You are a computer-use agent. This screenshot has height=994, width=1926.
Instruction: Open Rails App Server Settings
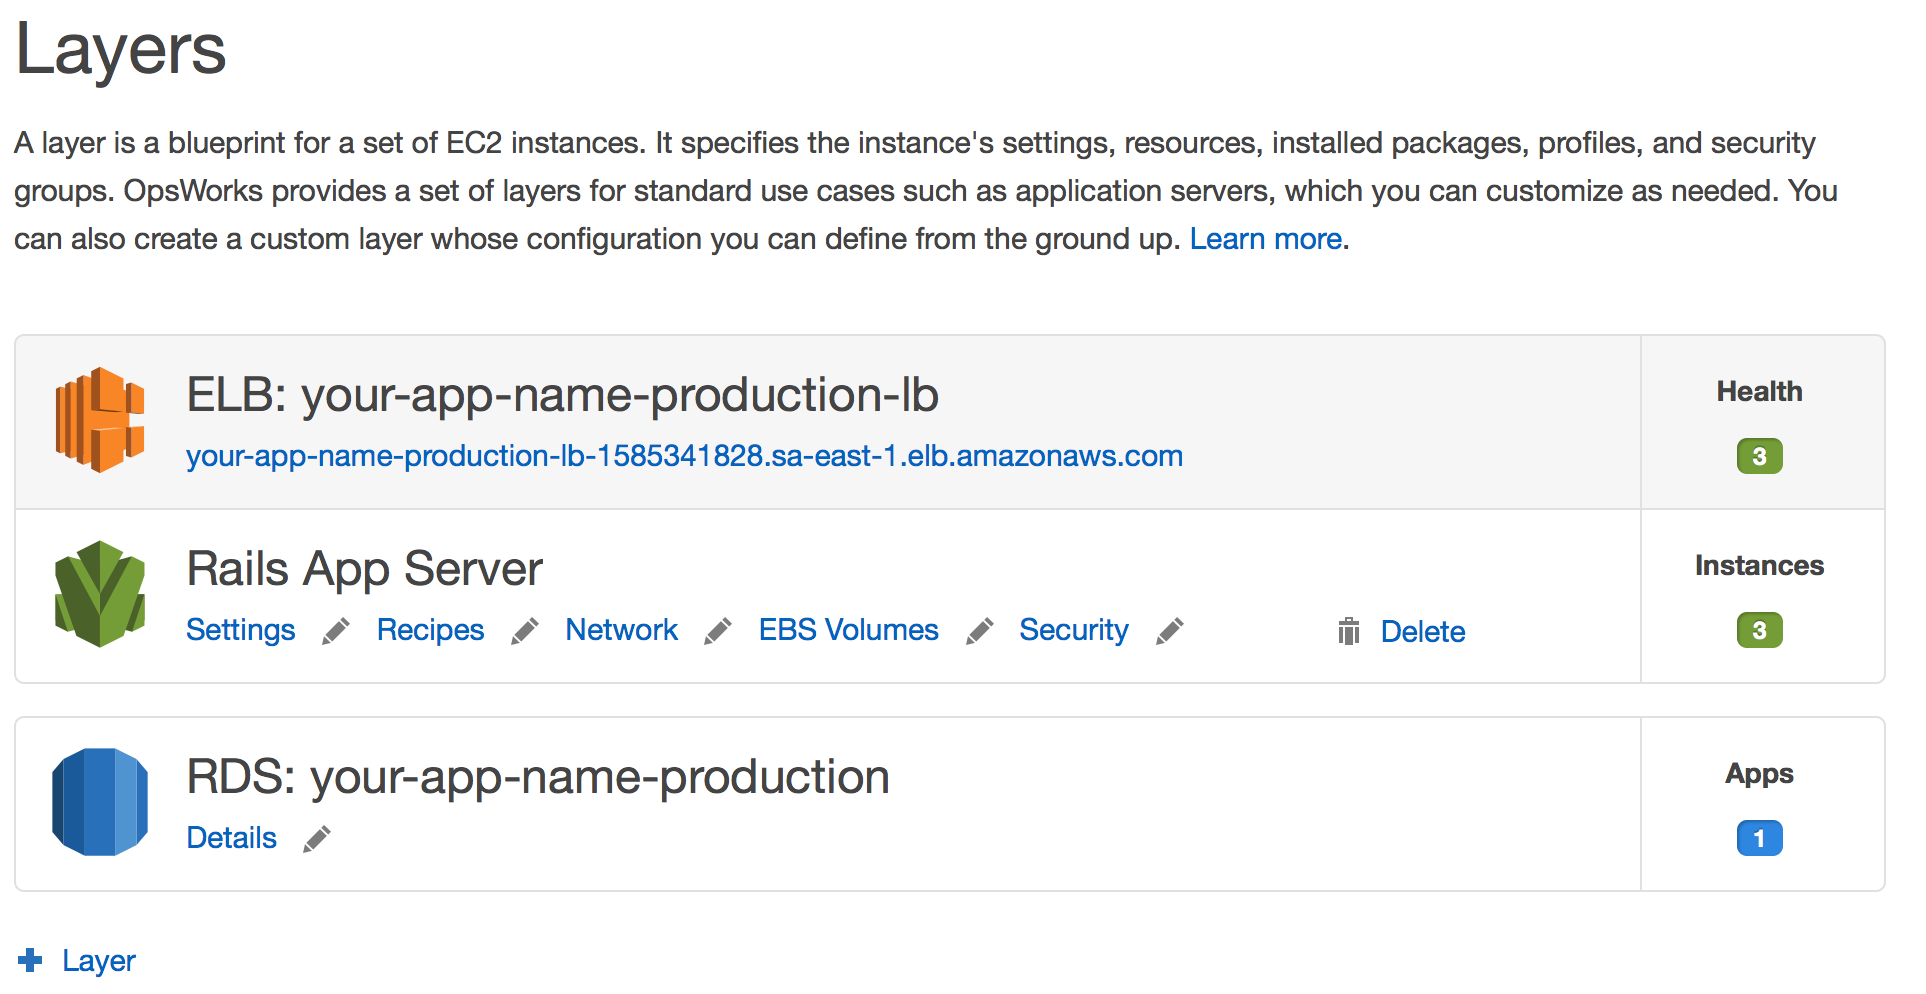coord(241,630)
